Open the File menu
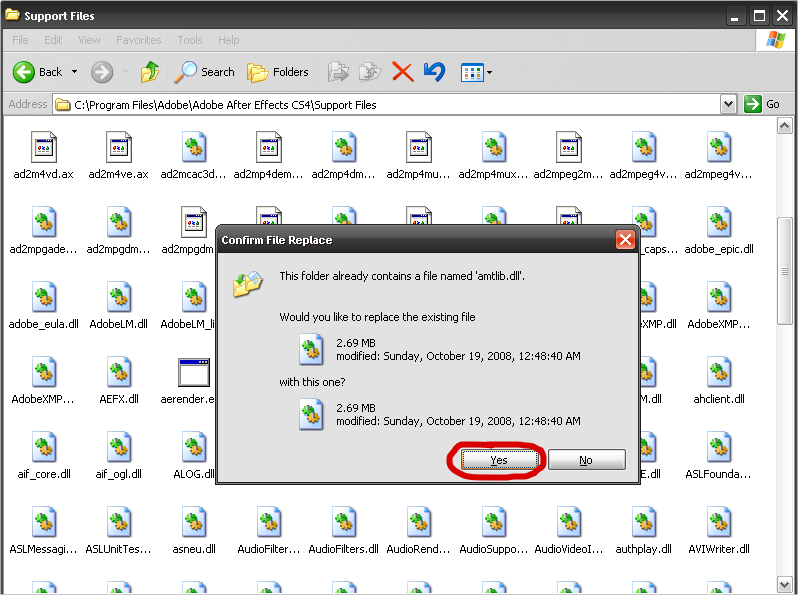The image size is (798, 595). tap(20, 40)
